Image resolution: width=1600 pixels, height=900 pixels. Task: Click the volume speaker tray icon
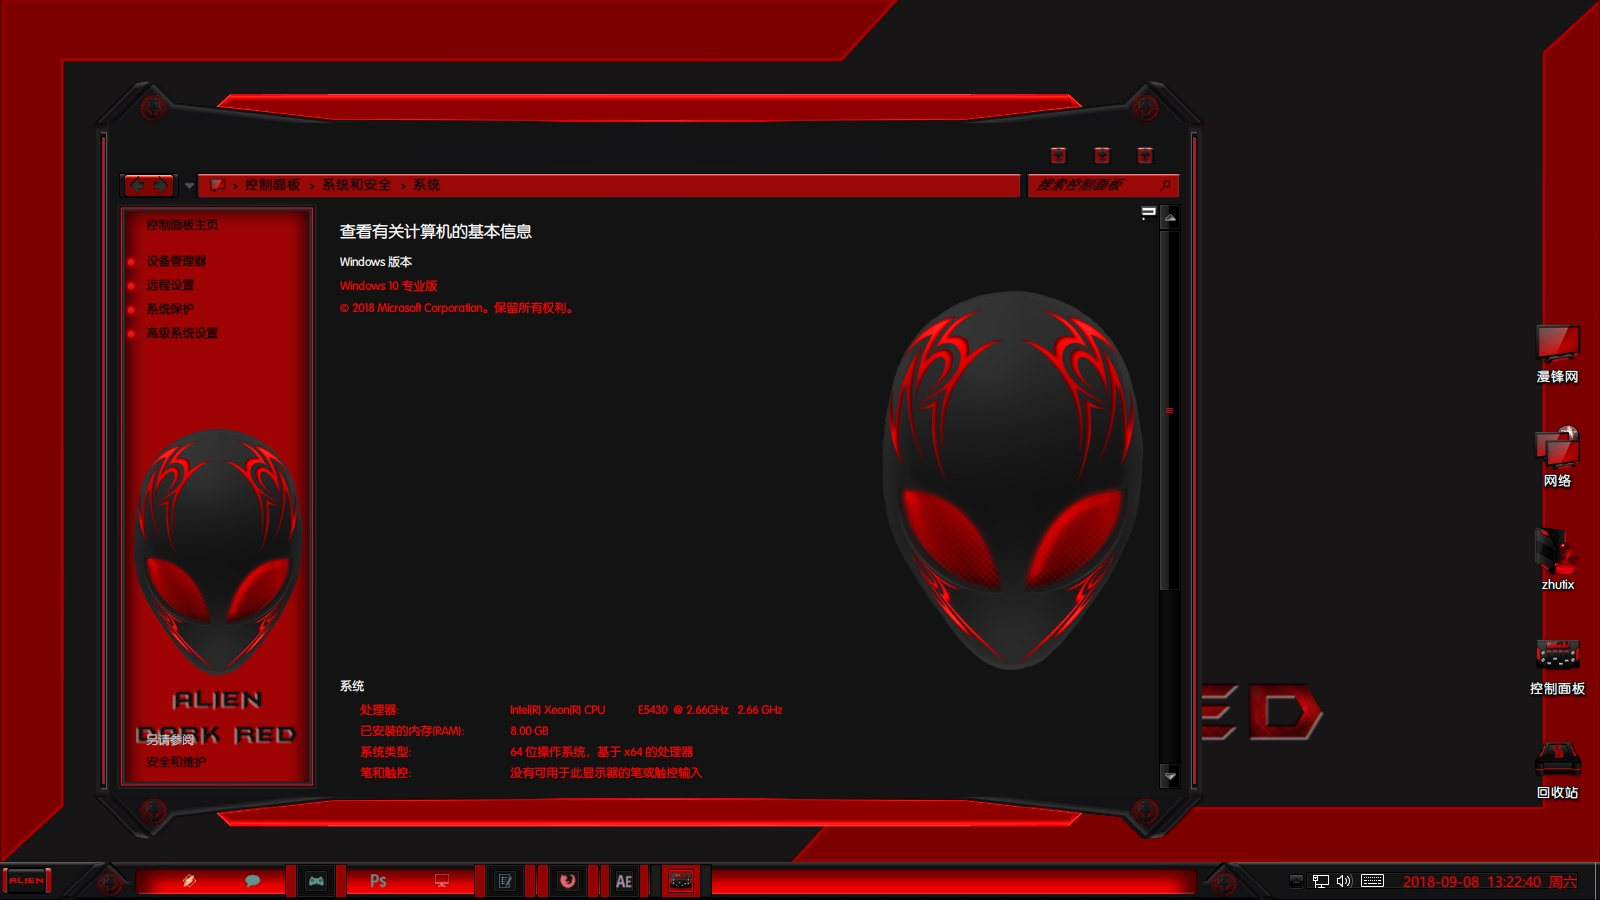(x=1343, y=881)
